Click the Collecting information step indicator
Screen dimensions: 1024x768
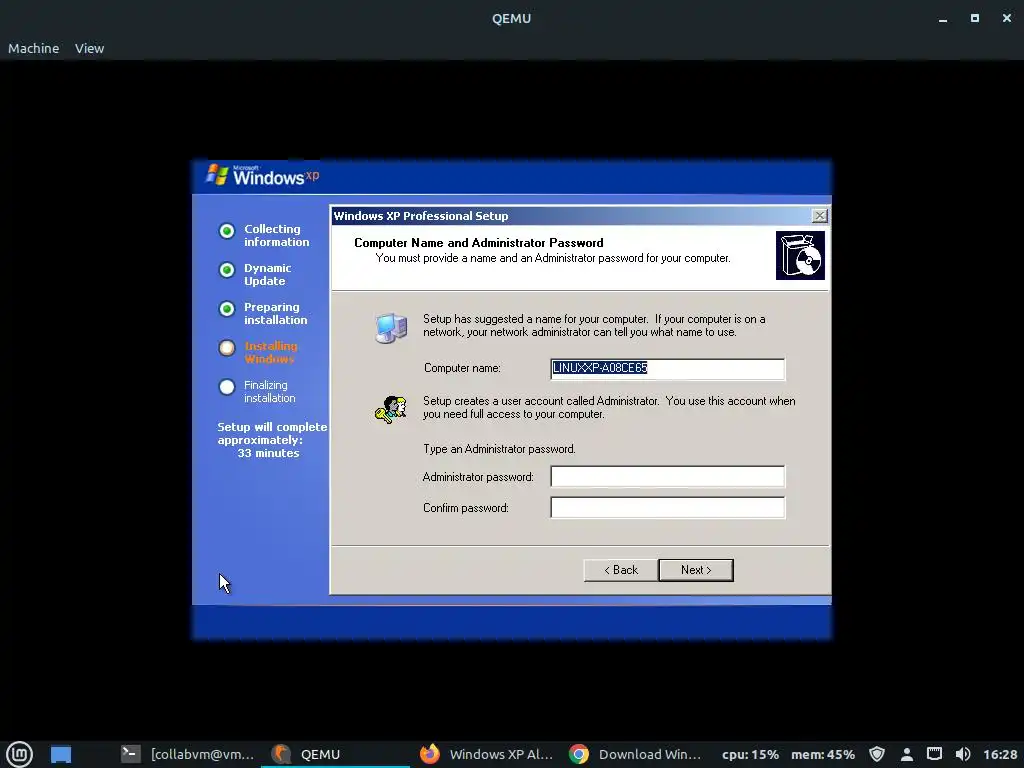click(227, 231)
